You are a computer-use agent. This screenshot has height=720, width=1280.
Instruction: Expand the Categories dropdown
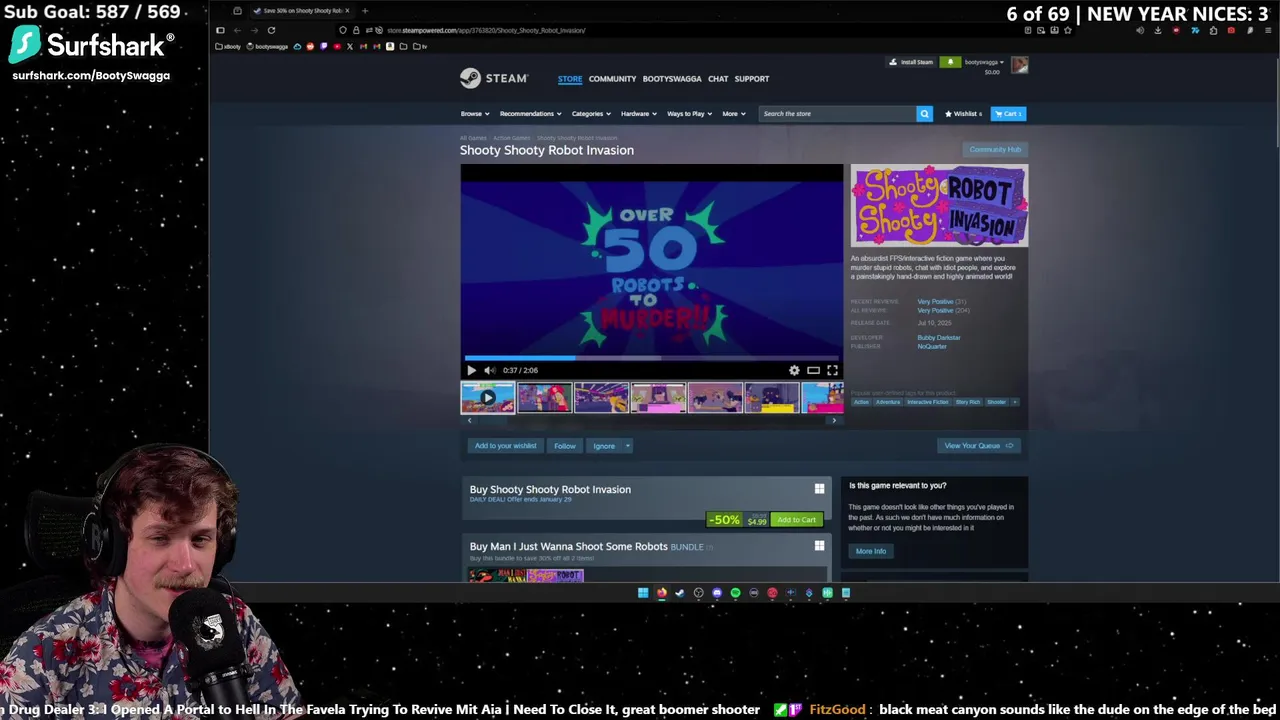pos(591,113)
